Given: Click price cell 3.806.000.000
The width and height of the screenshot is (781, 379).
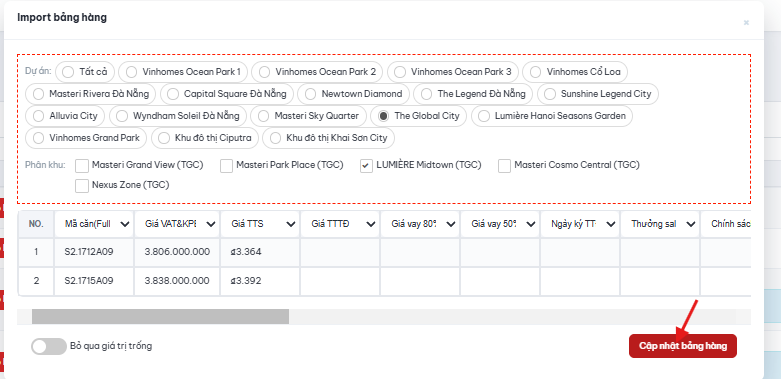Looking at the screenshot, I should pos(177,252).
